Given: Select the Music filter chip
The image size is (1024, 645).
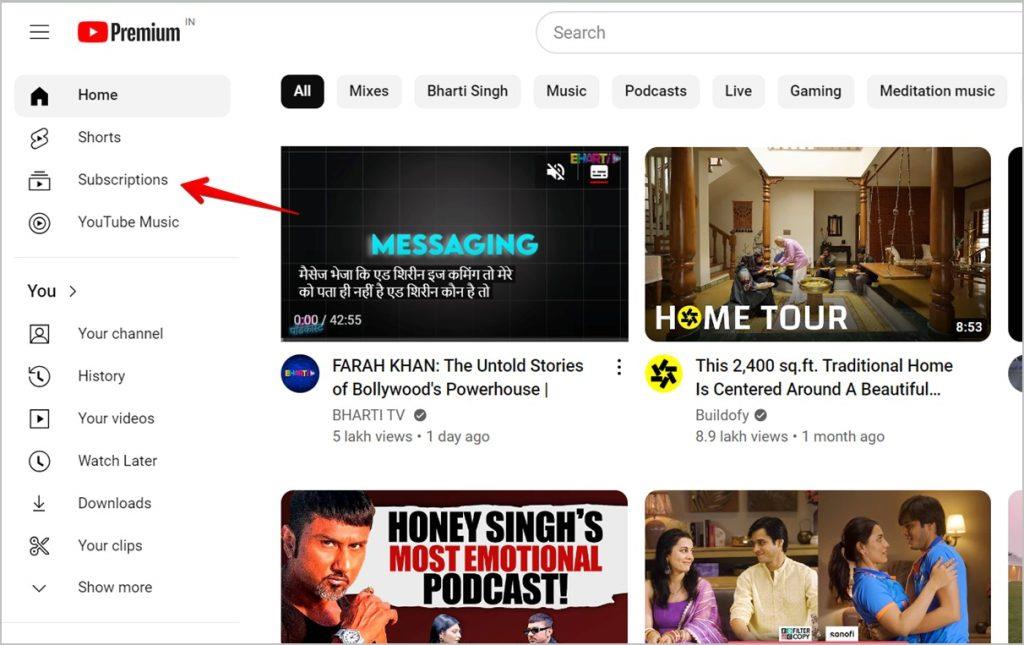Looking at the screenshot, I should click(566, 91).
